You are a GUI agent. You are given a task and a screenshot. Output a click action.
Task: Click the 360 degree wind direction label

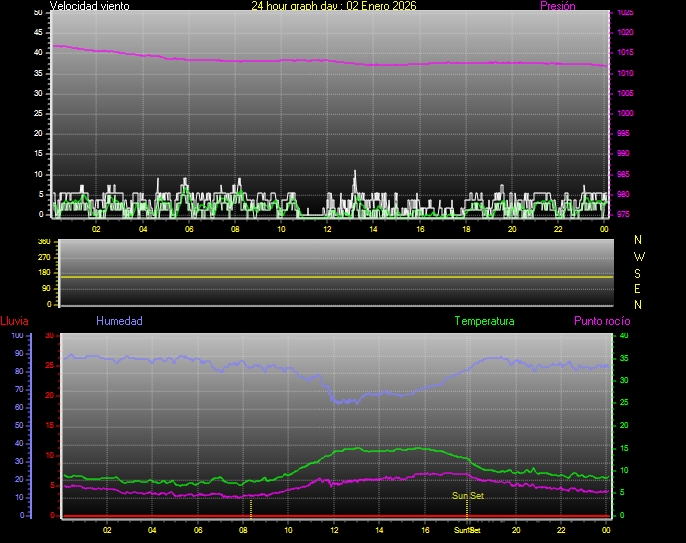[x=43, y=242]
